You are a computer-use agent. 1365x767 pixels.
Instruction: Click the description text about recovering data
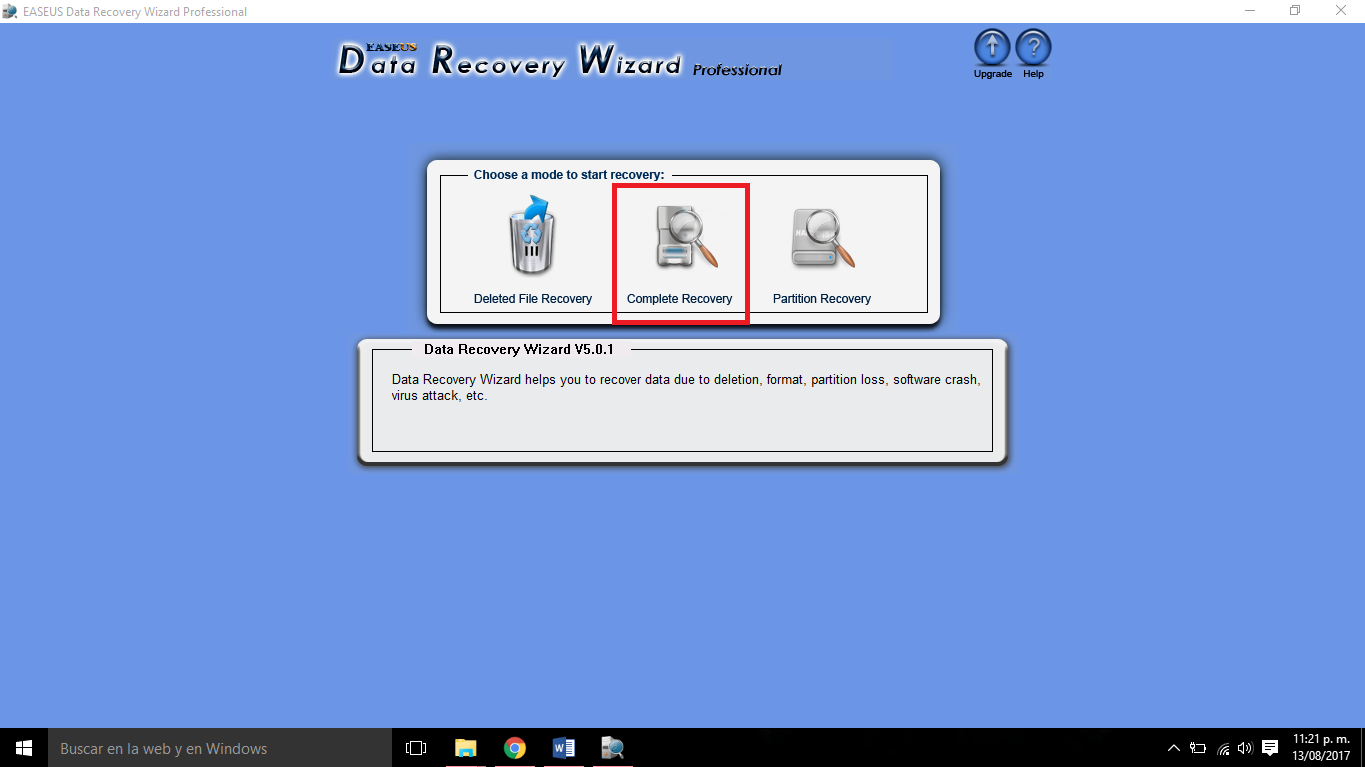(686, 388)
